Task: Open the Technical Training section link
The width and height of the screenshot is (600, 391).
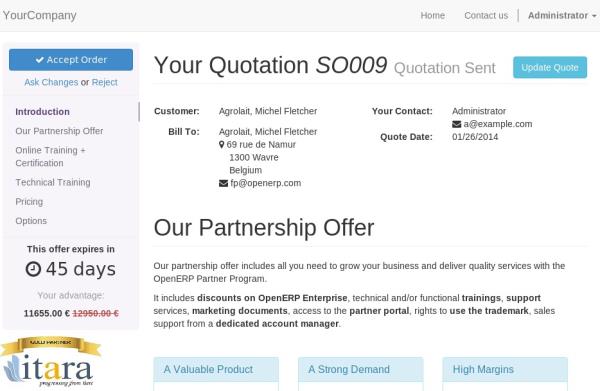Action: click(53, 182)
